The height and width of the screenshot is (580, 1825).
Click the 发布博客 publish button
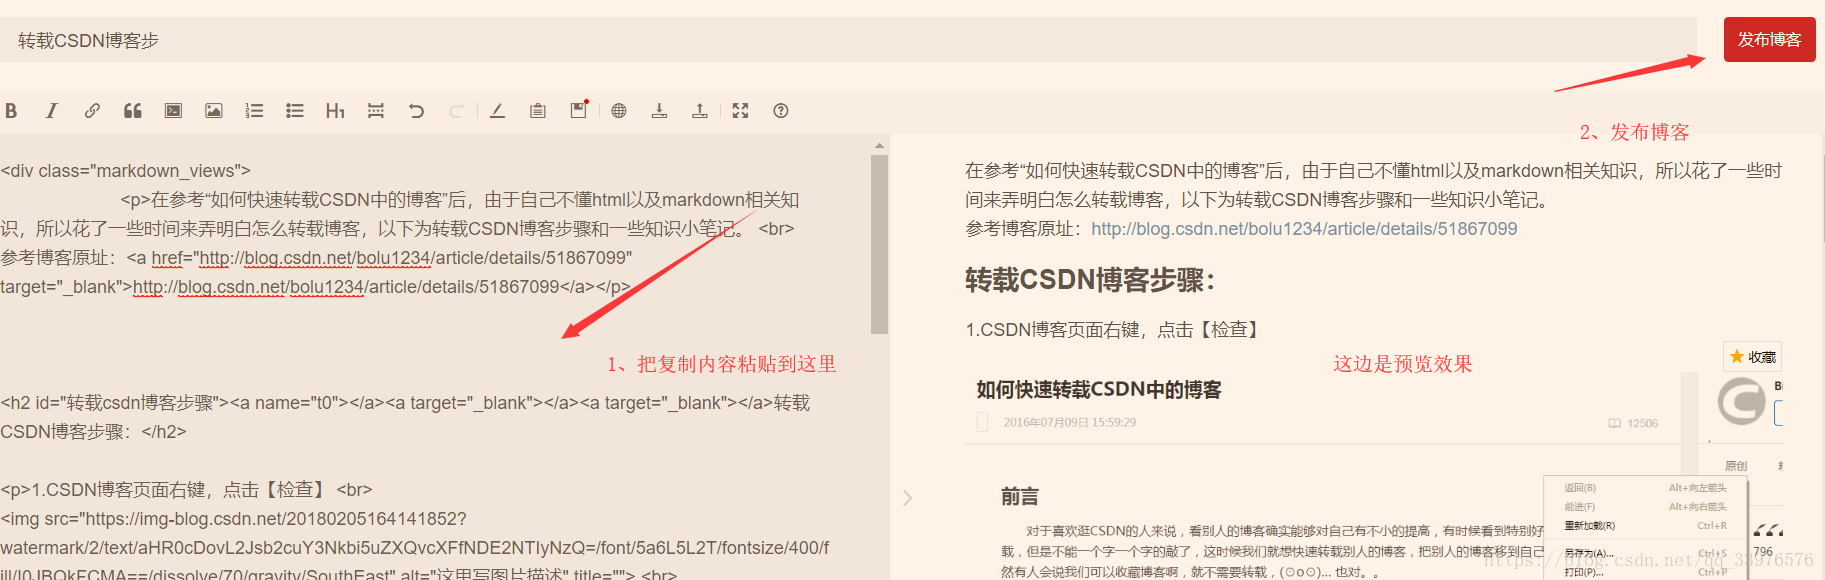coord(1769,40)
